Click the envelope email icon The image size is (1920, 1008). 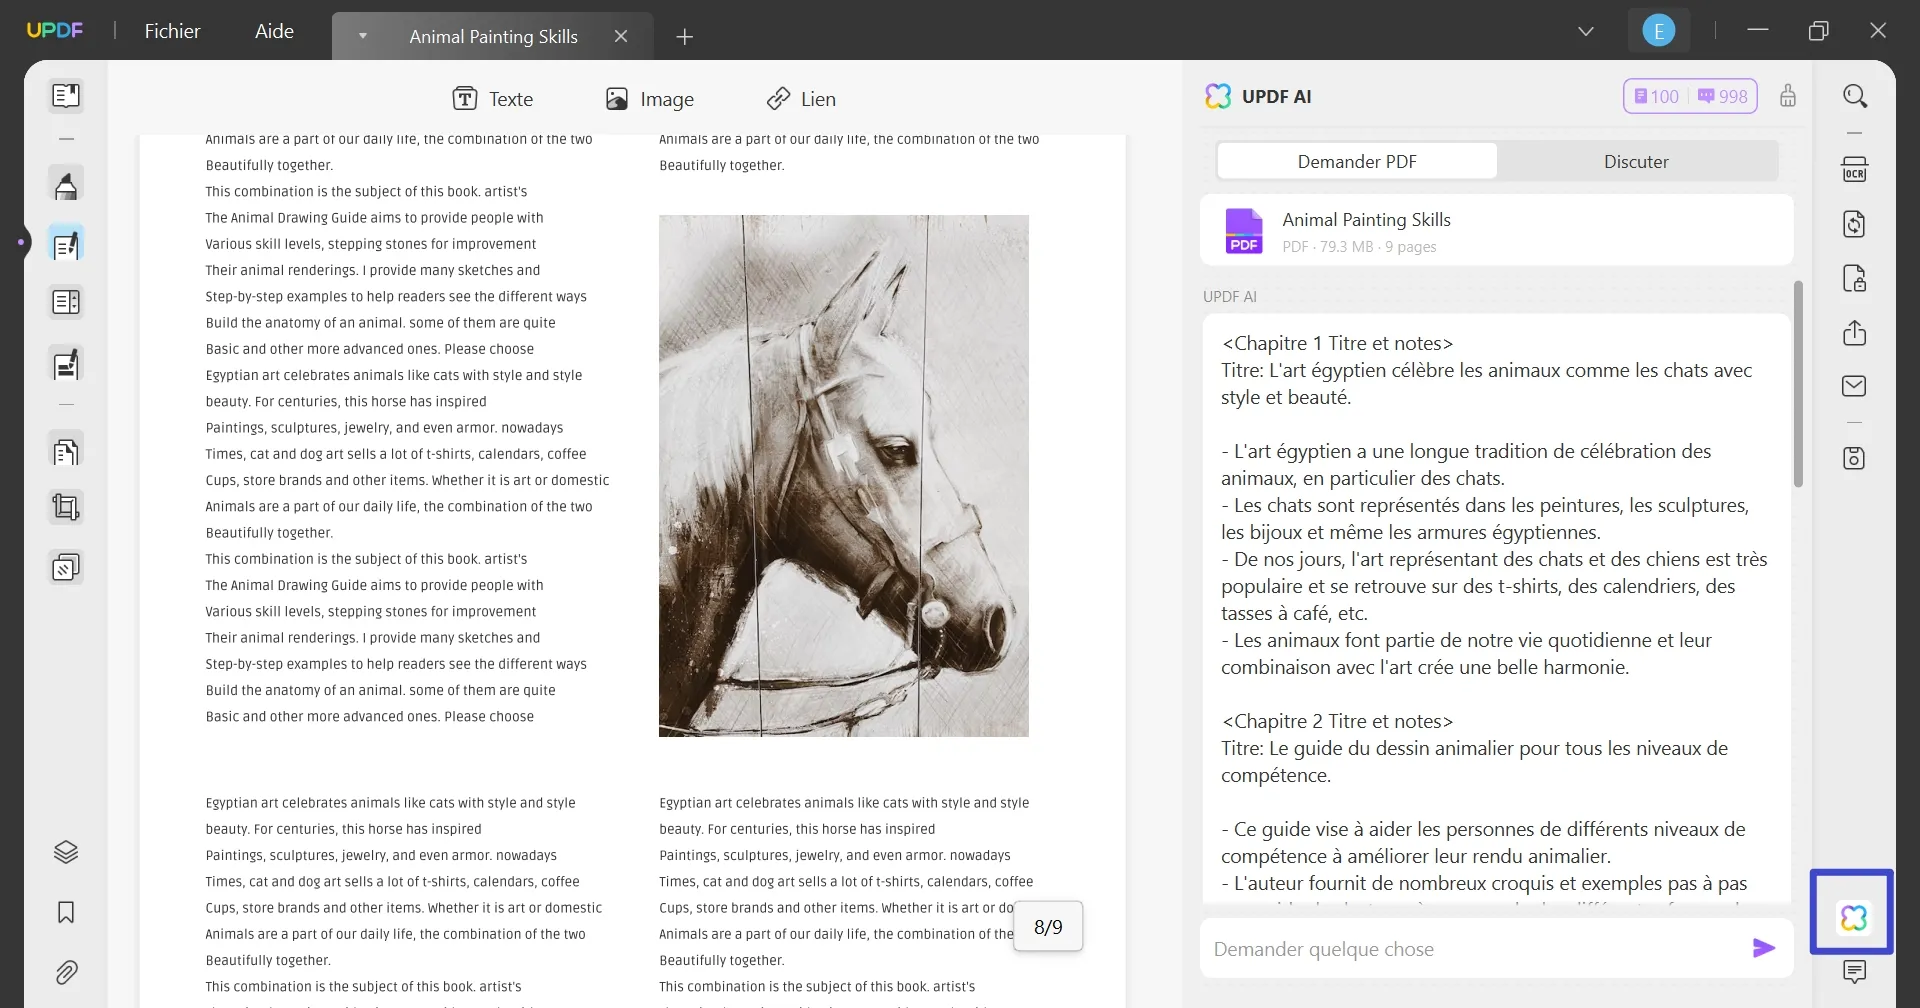coord(1855,386)
